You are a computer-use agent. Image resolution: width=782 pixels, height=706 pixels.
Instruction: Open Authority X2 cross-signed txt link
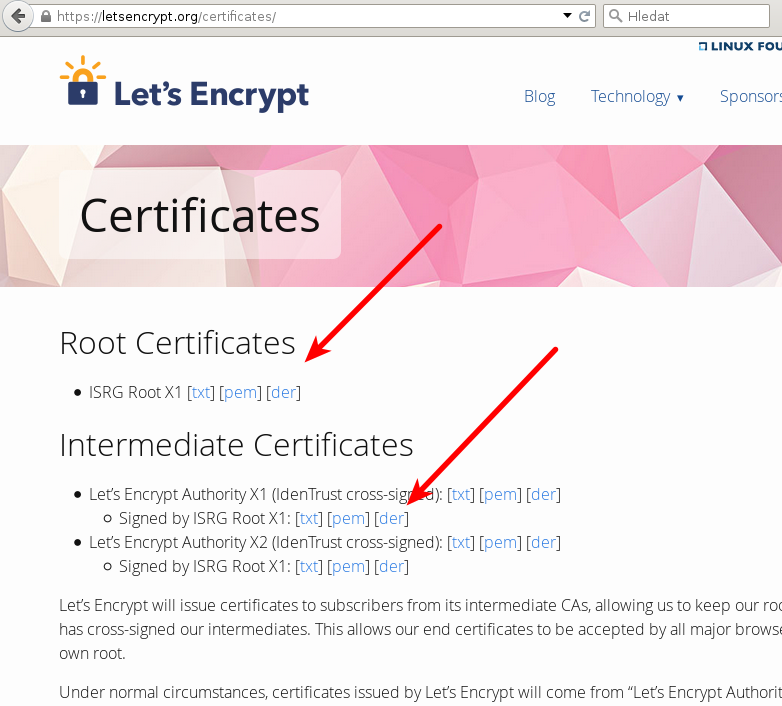461,542
